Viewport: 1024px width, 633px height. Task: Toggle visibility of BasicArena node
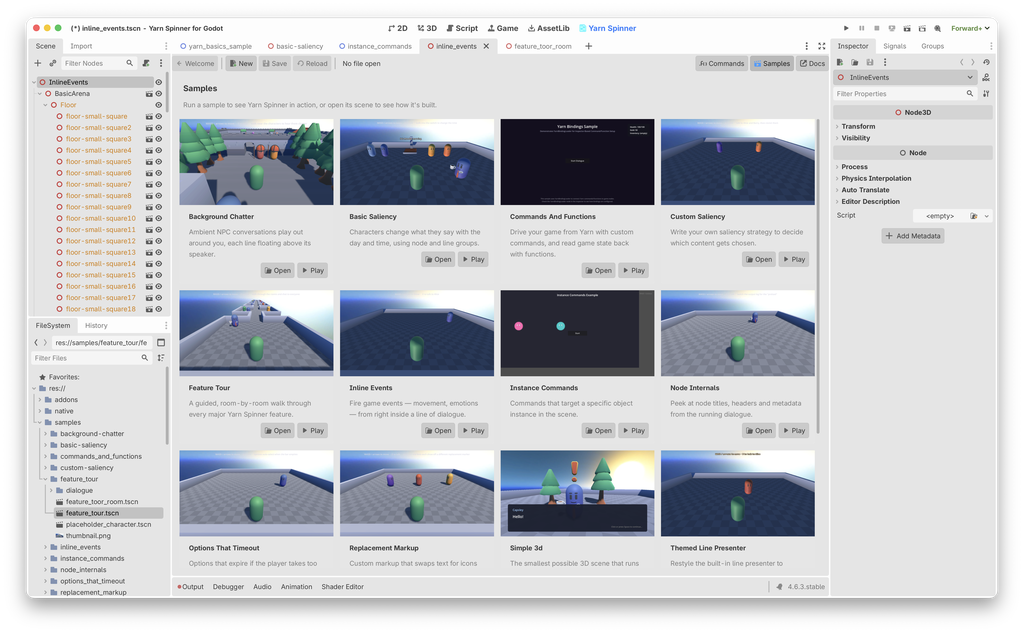(x=159, y=93)
